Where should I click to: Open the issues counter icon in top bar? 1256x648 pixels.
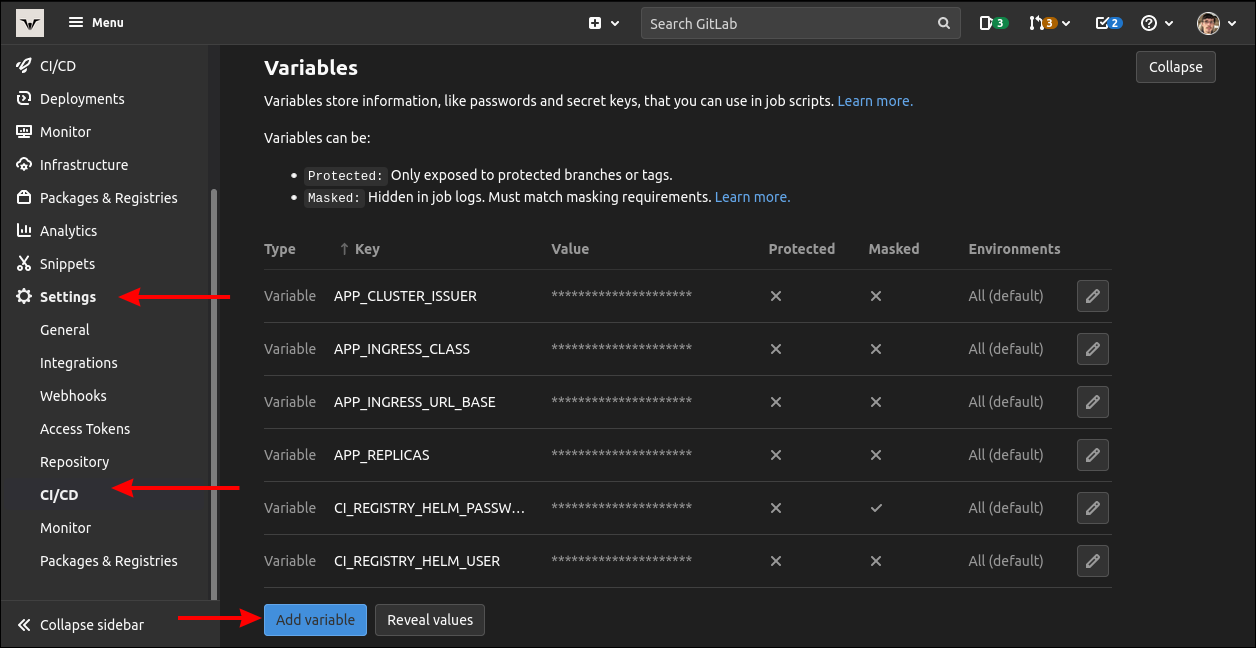click(x=992, y=23)
